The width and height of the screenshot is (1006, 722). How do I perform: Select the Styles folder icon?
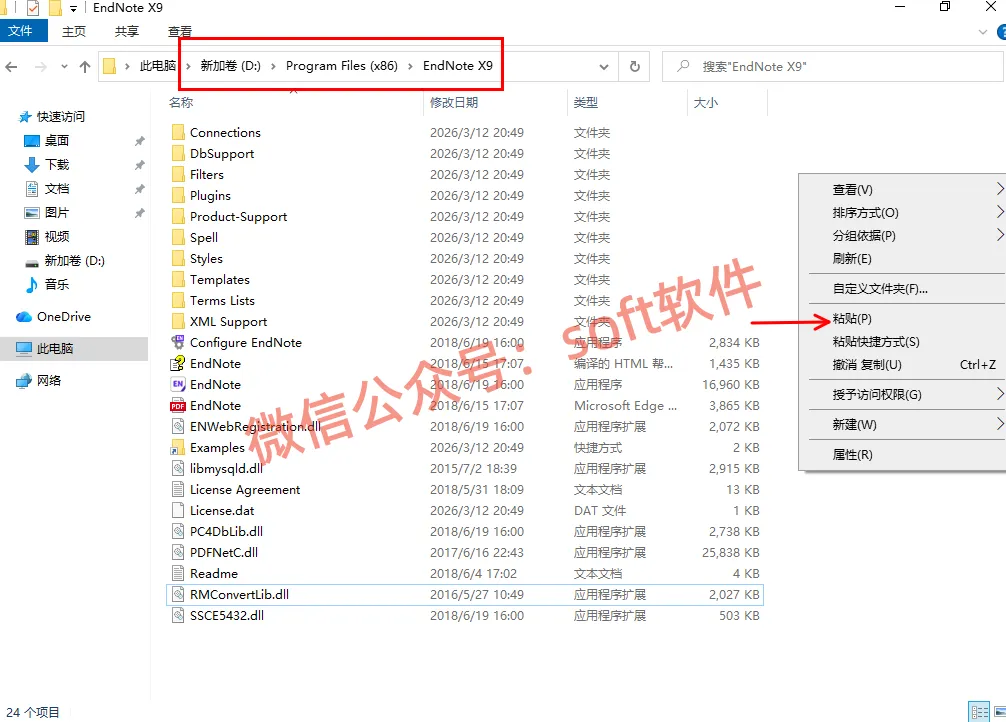pyautogui.click(x=178, y=259)
